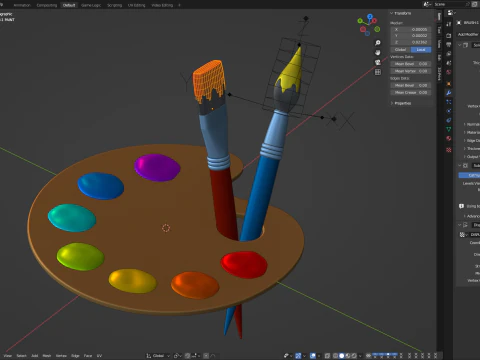
Task: Open the UV menu in viewport header
Action: (x=99, y=356)
